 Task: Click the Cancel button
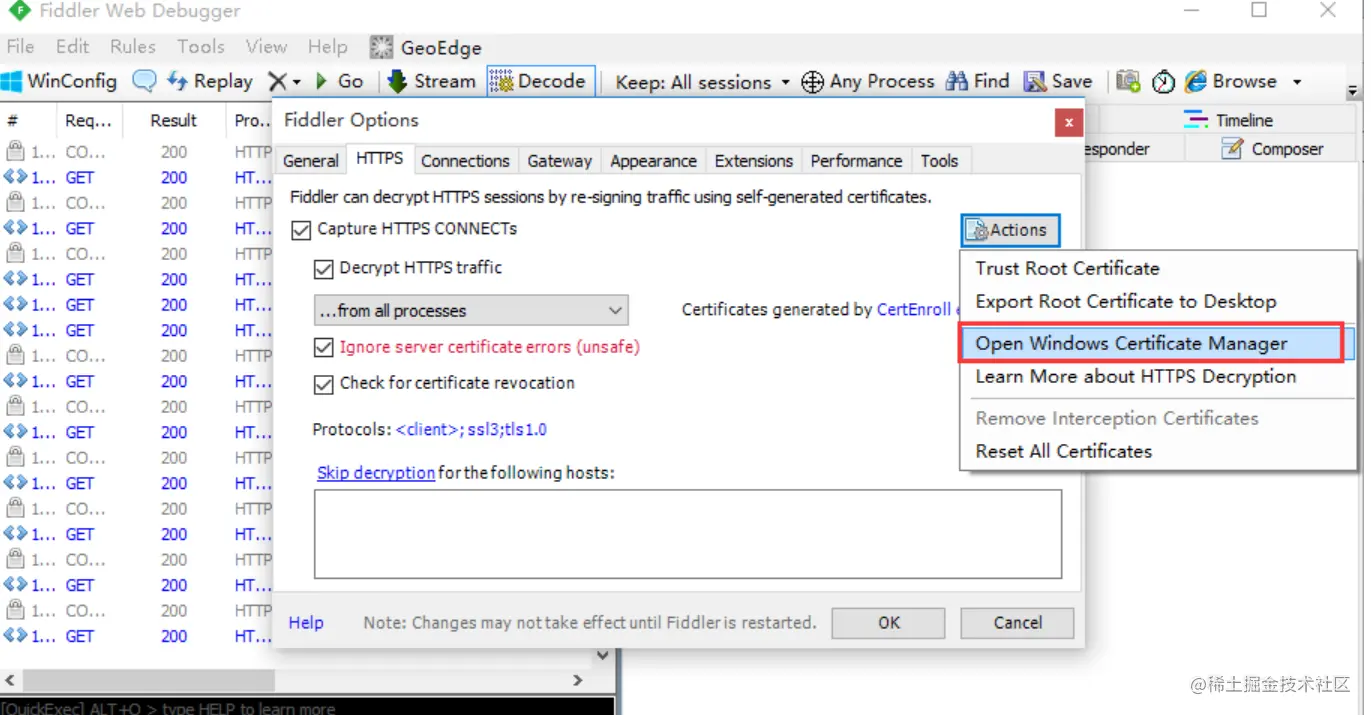coord(1017,623)
